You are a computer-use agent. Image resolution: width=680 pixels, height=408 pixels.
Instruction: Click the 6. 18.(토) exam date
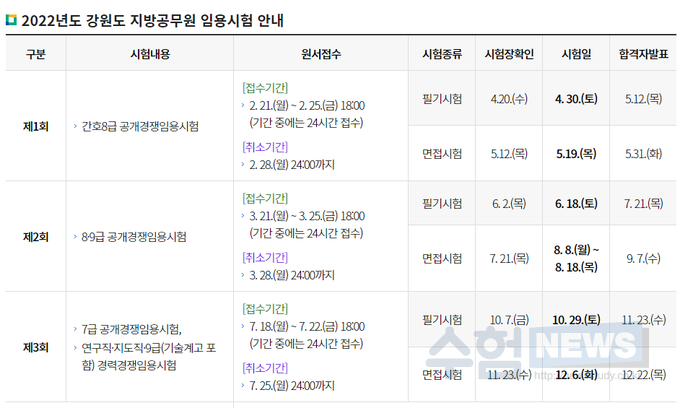pos(576,203)
